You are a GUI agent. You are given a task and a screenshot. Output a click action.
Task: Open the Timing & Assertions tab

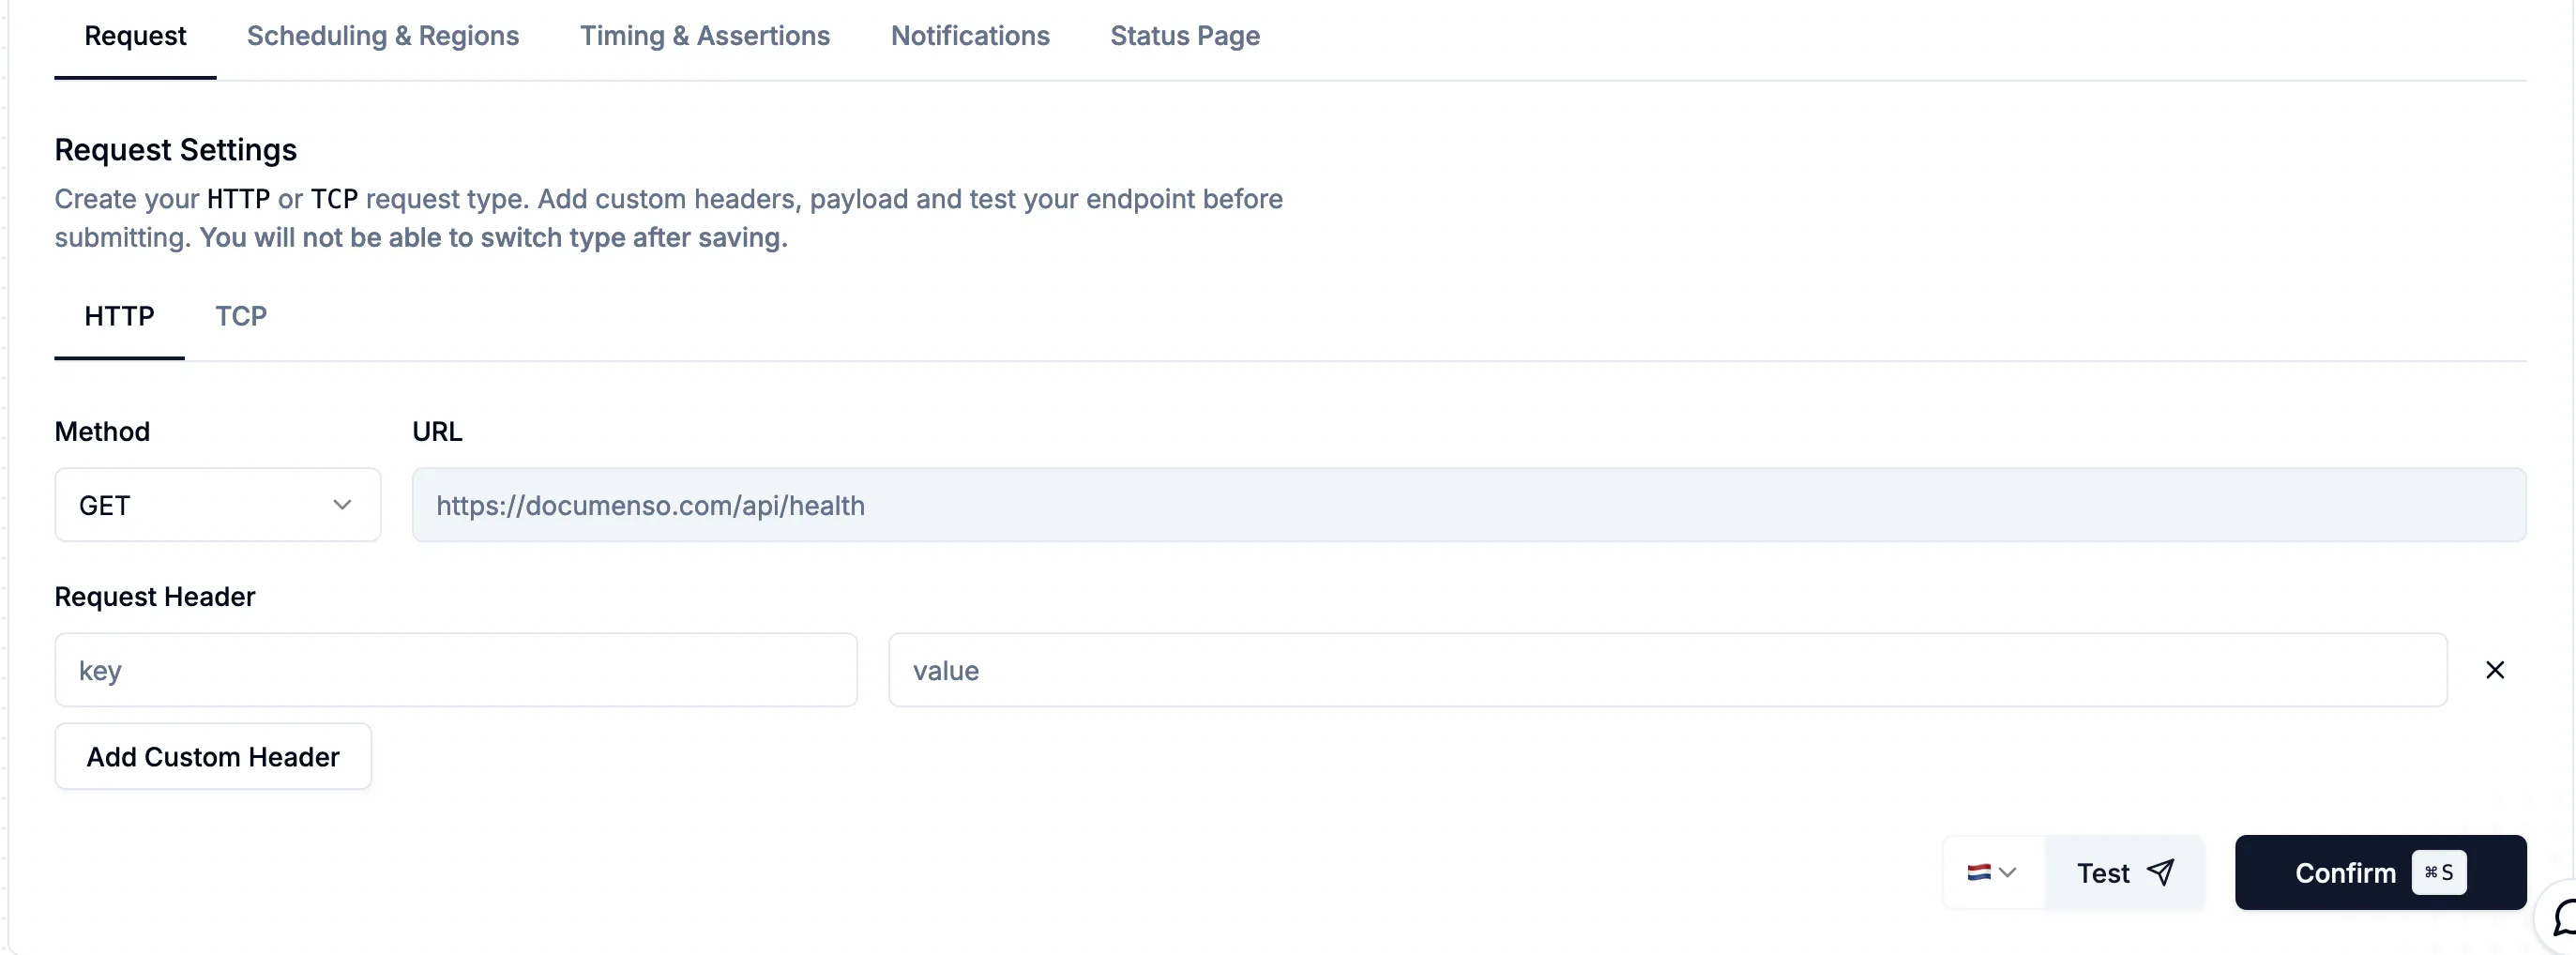705,36
